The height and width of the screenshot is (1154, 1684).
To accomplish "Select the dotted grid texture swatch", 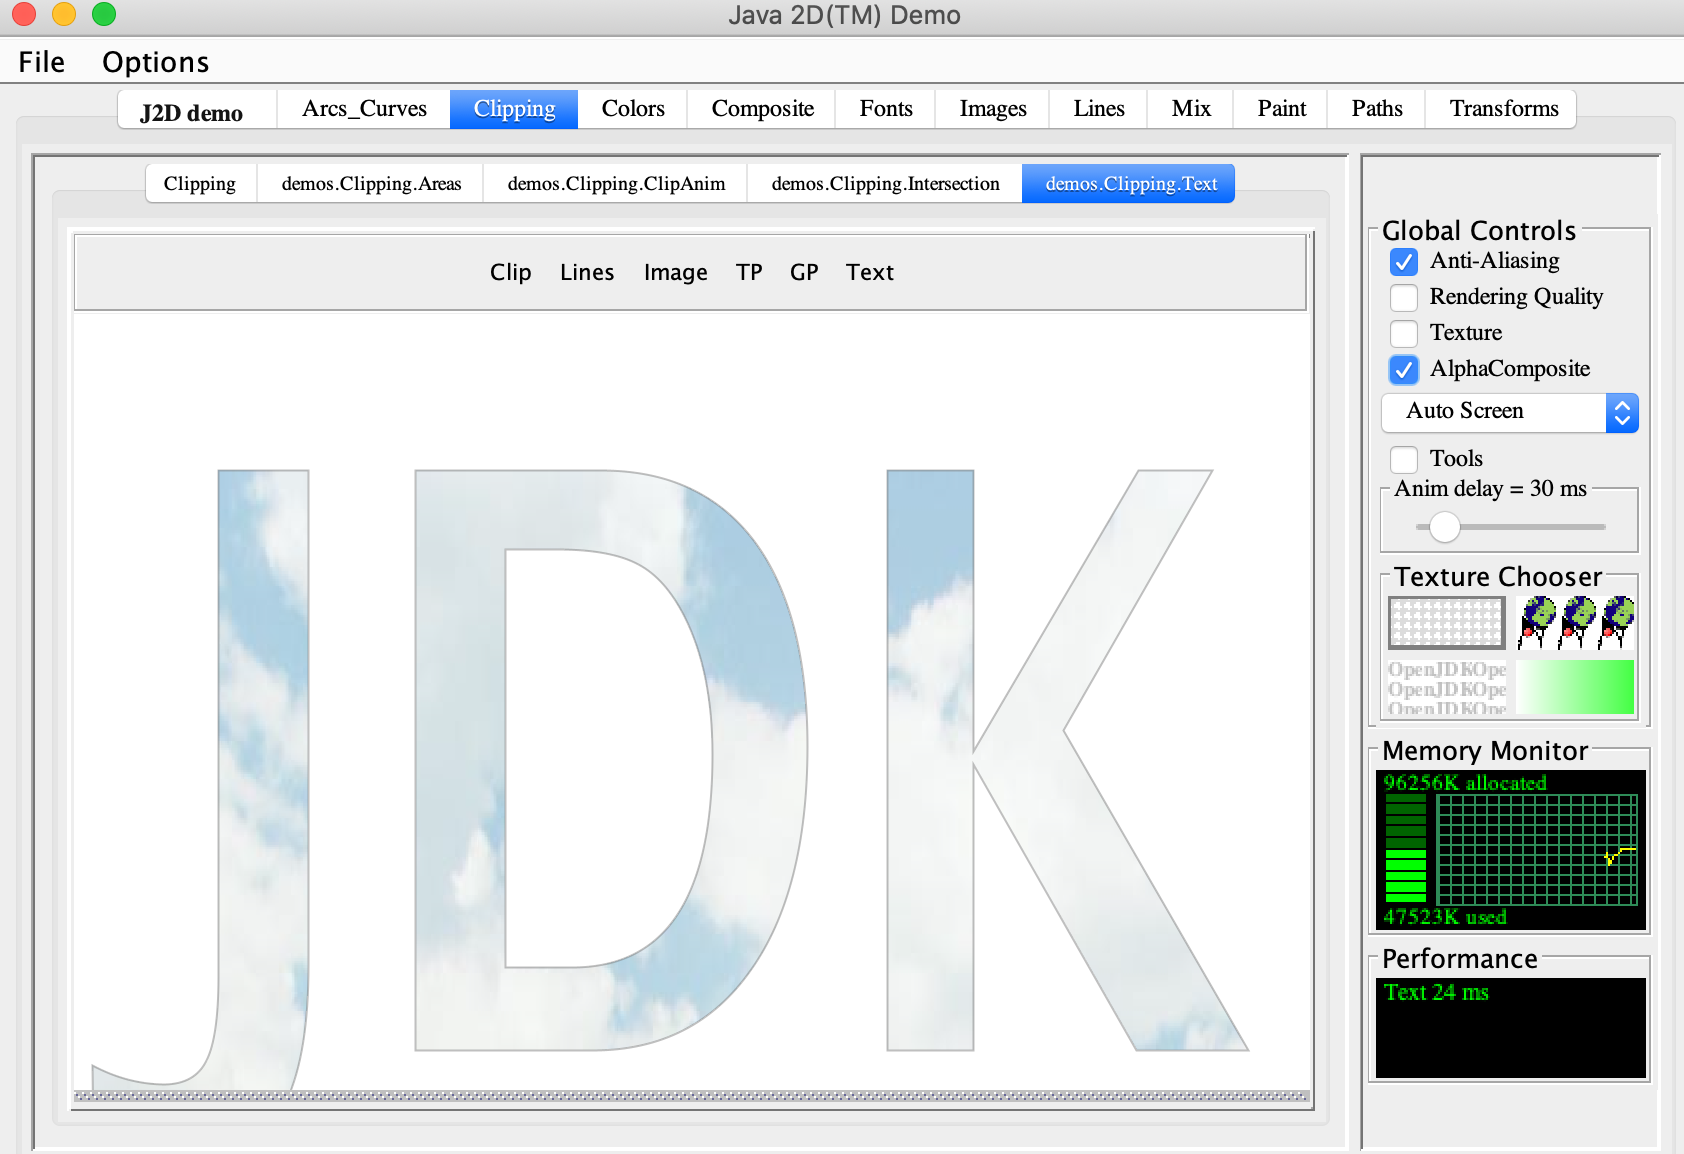I will (x=1446, y=623).
